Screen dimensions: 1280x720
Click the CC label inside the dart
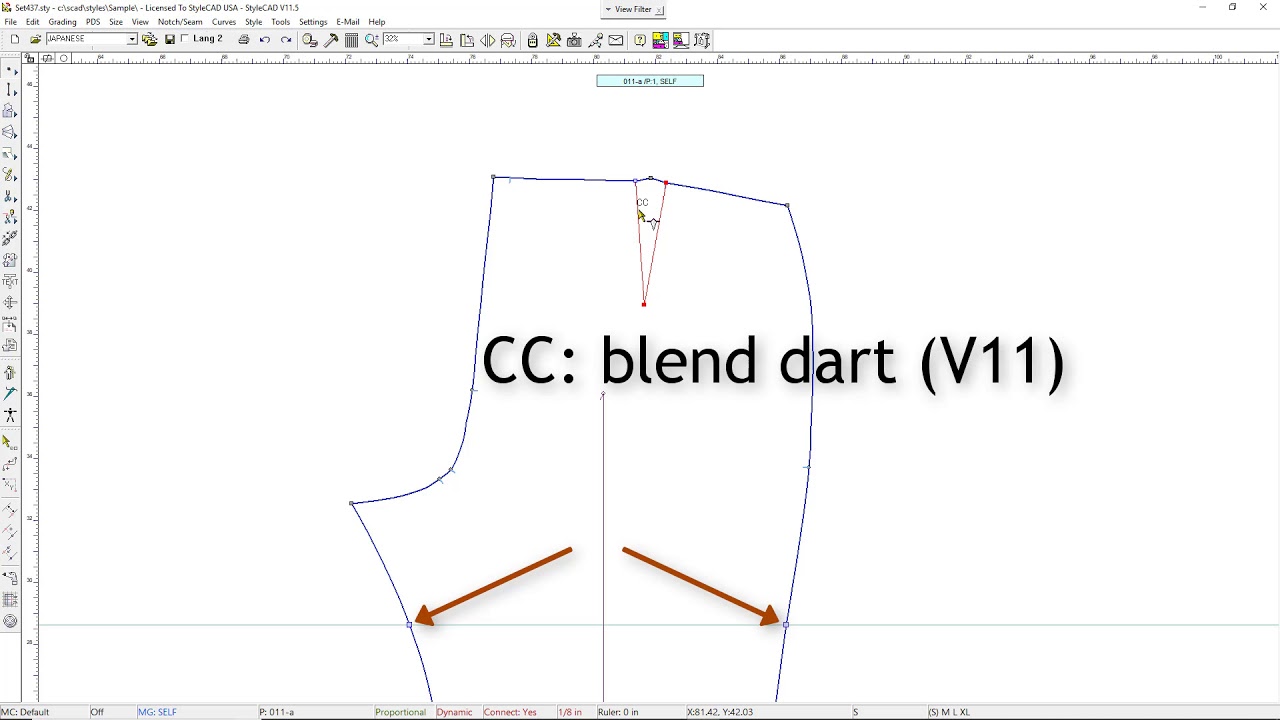click(642, 203)
